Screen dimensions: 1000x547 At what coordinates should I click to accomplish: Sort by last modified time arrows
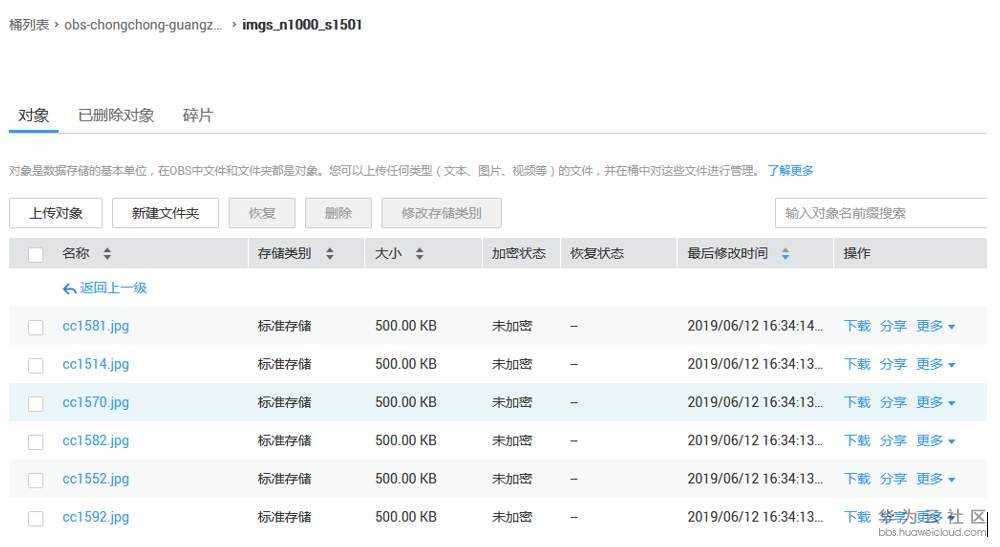785,254
